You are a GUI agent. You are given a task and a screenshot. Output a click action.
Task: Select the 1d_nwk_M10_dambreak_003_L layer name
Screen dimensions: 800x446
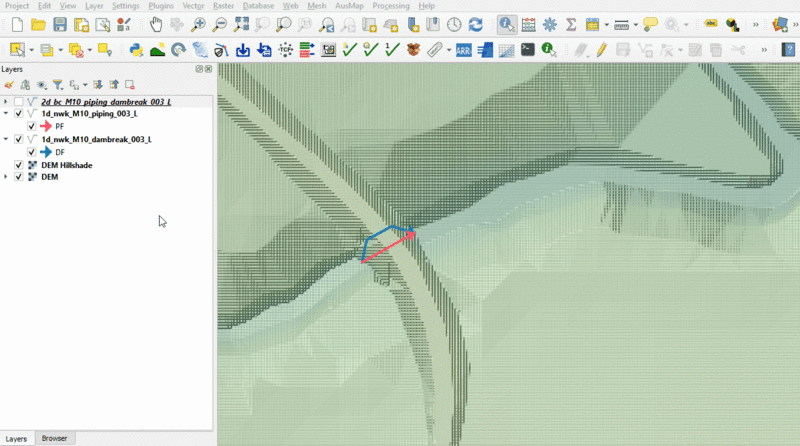96,139
